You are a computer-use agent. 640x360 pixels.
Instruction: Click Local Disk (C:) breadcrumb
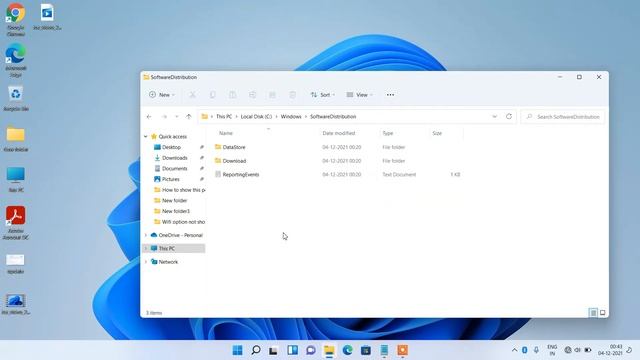256,117
